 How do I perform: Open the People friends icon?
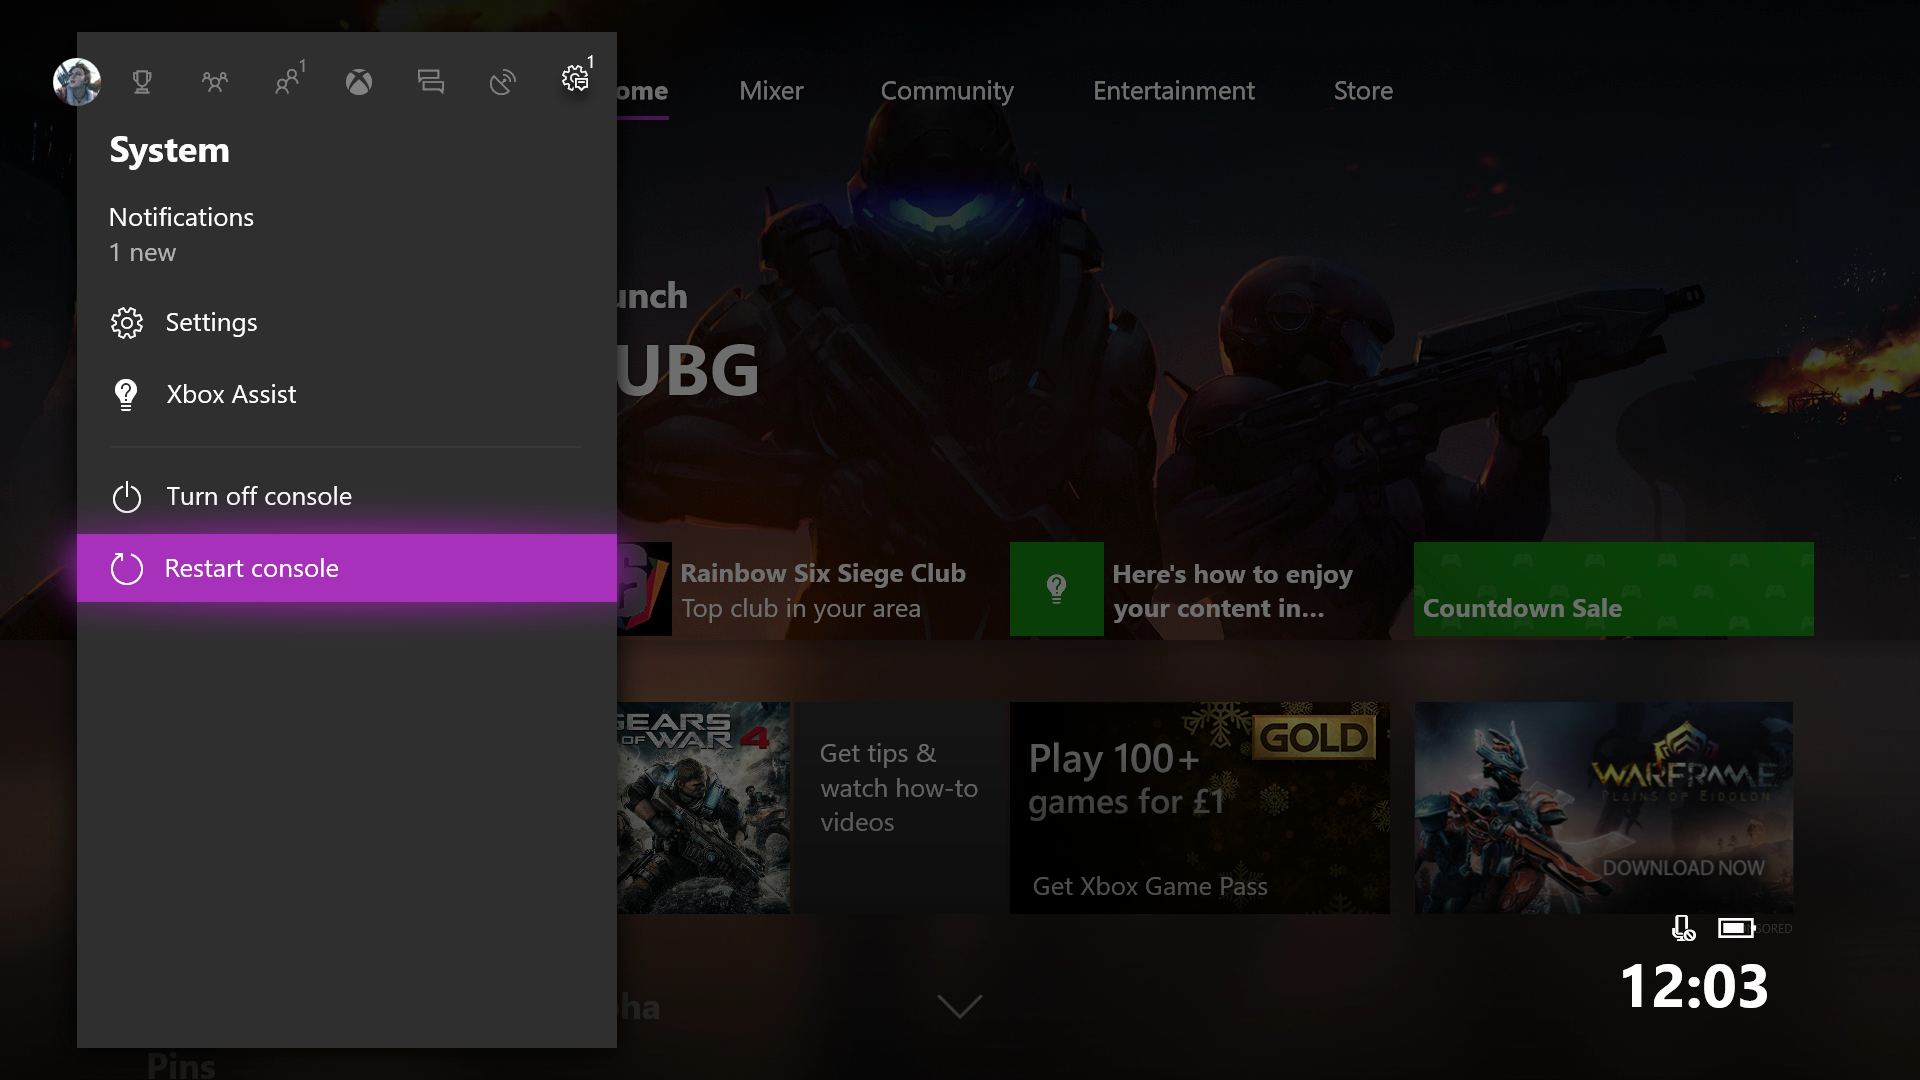[287, 82]
